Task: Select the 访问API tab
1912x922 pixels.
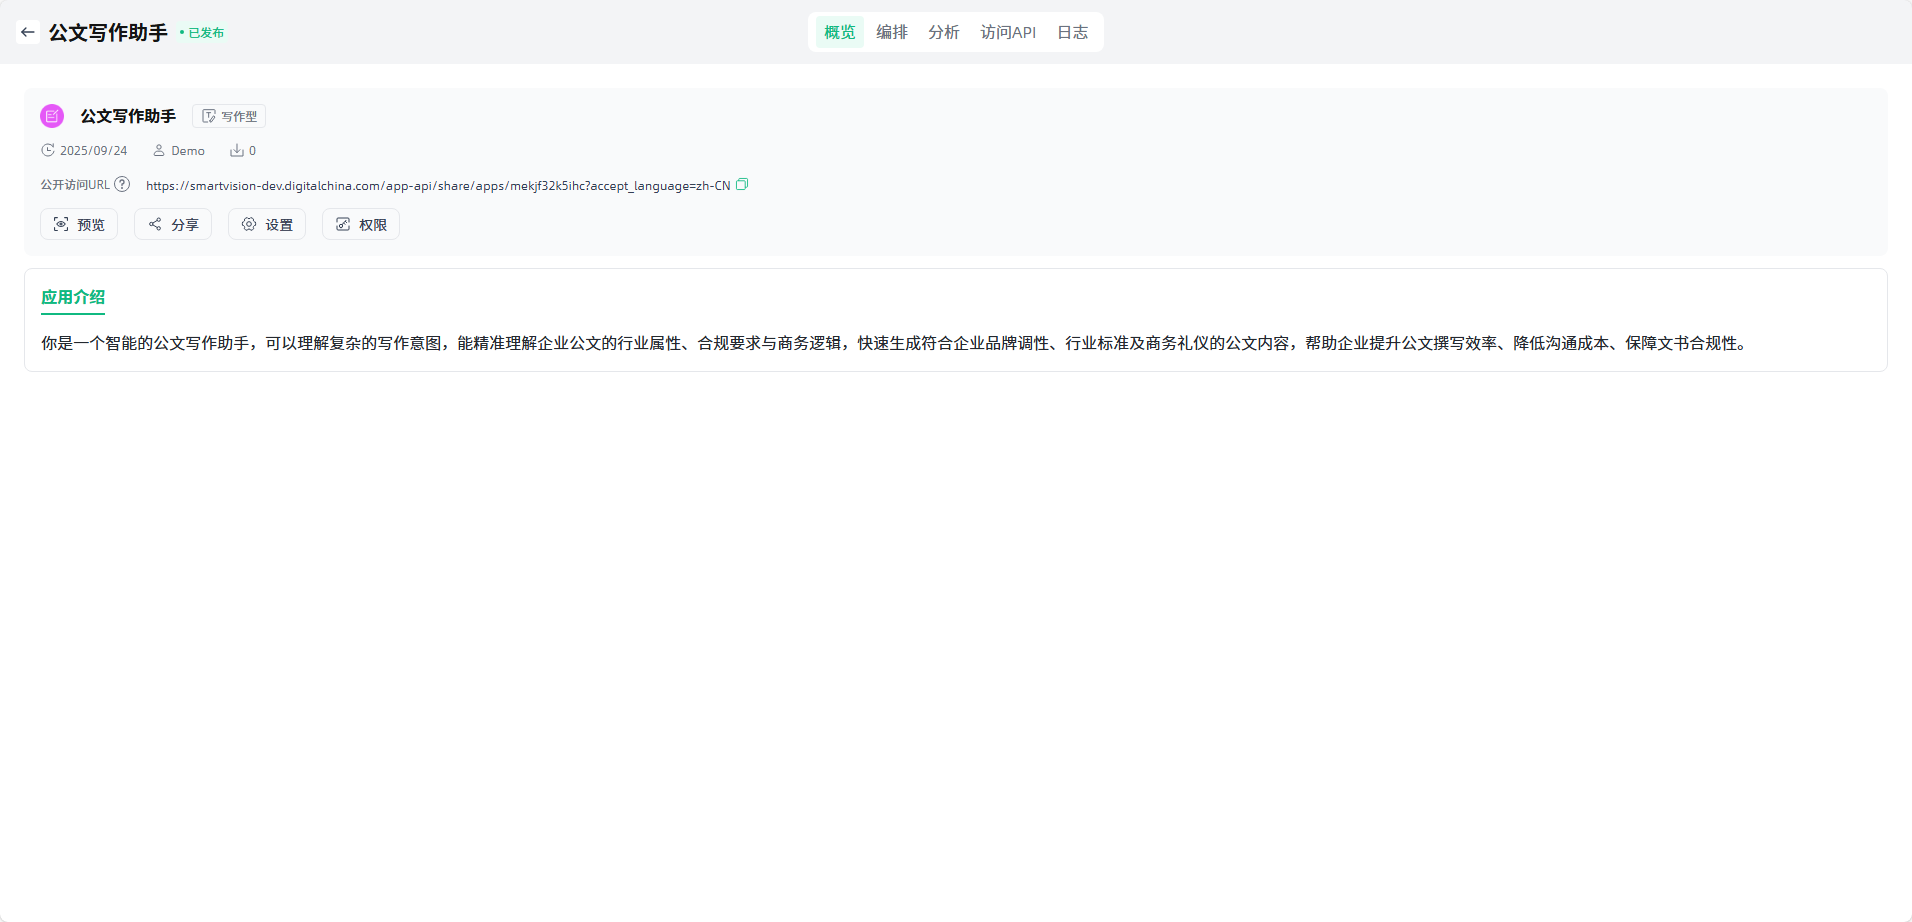Action: point(1007,32)
